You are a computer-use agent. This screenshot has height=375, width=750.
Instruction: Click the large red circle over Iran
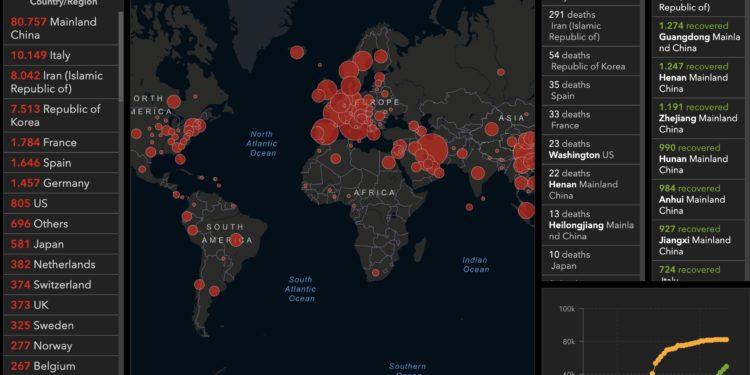(x=432, y=149)
